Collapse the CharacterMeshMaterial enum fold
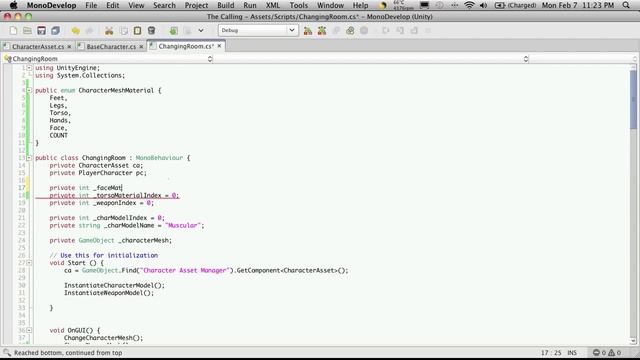This screenshot has width=640, height=360. 29,90
